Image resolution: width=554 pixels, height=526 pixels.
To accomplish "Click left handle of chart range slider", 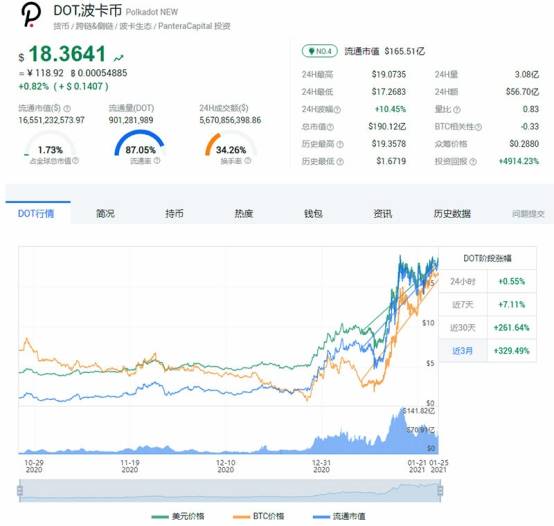I will click(20, 490).
